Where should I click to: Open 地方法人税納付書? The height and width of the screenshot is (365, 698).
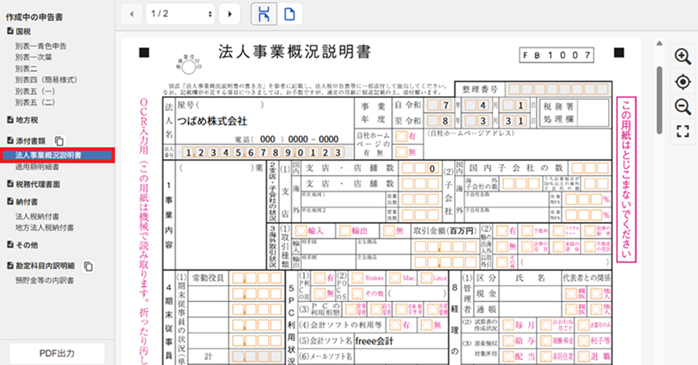45,228
